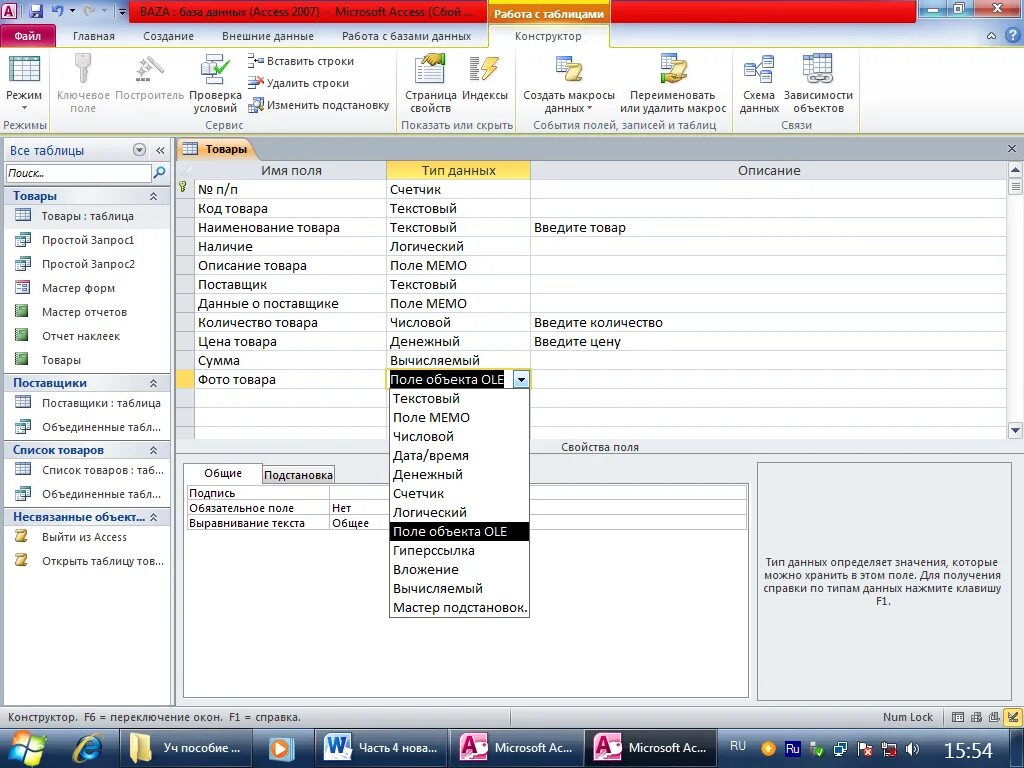1024x768 pixels.
Task: Switch to the Общие properties tab
Action: click(x=223, y=473)
